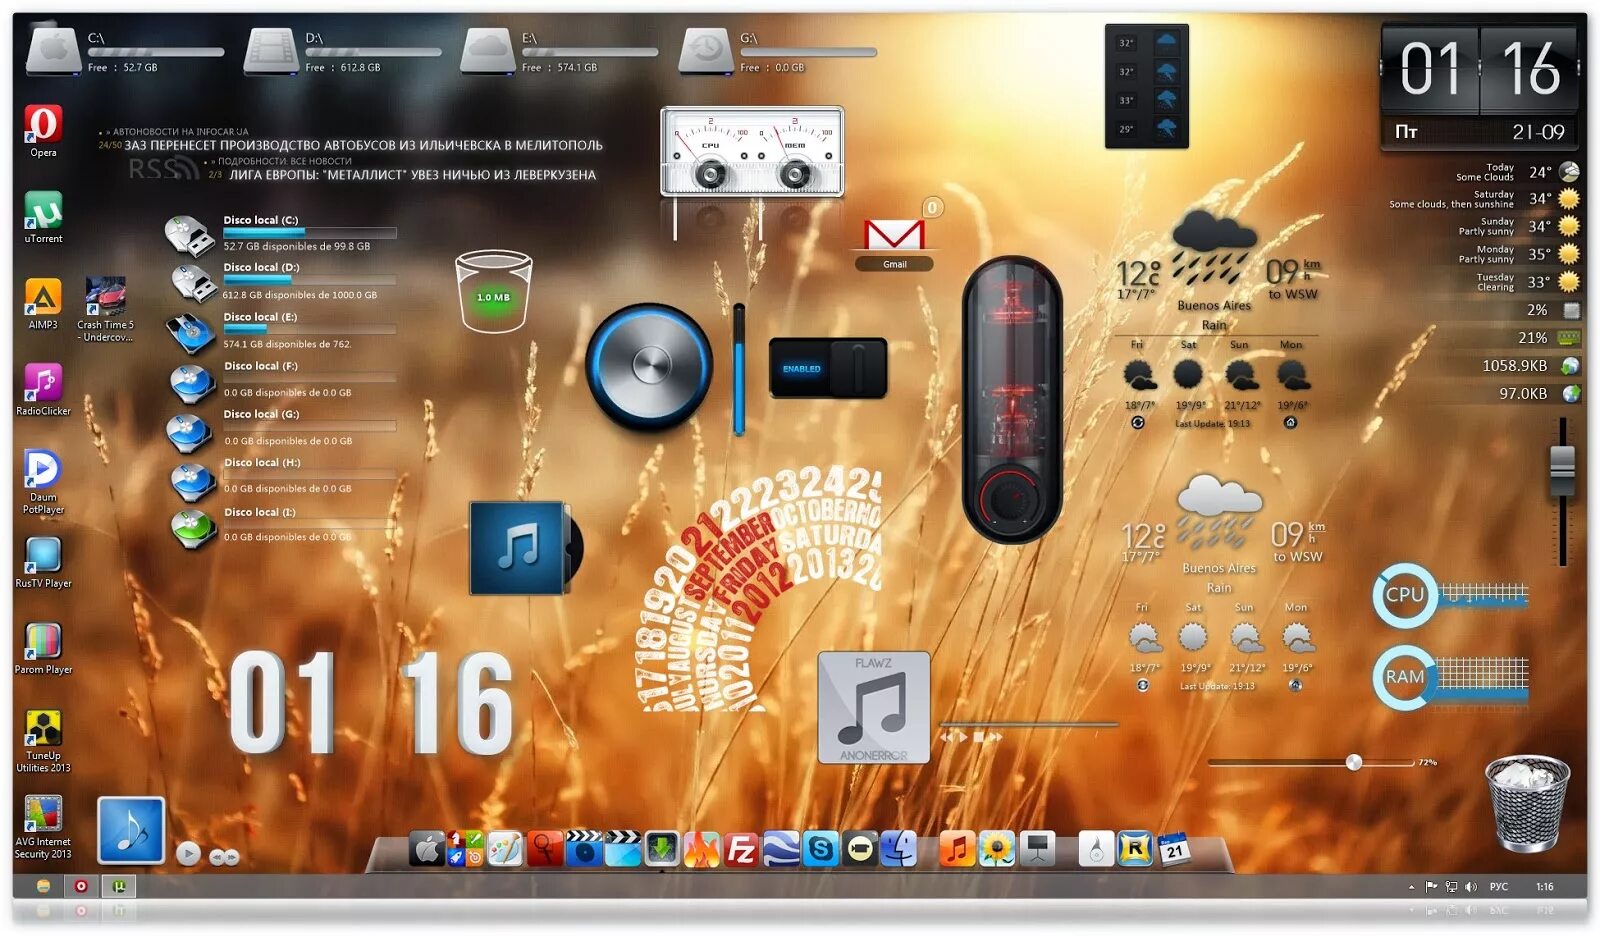Flip the ENABLED switch widget

pyautogui.click(x=828, y=368)
